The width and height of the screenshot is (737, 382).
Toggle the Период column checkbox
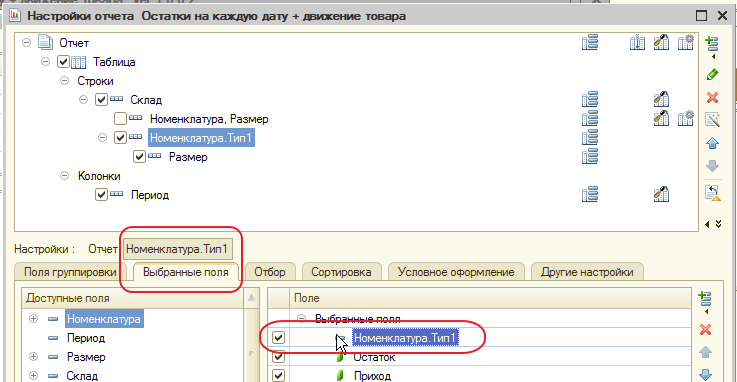[102, 195]
